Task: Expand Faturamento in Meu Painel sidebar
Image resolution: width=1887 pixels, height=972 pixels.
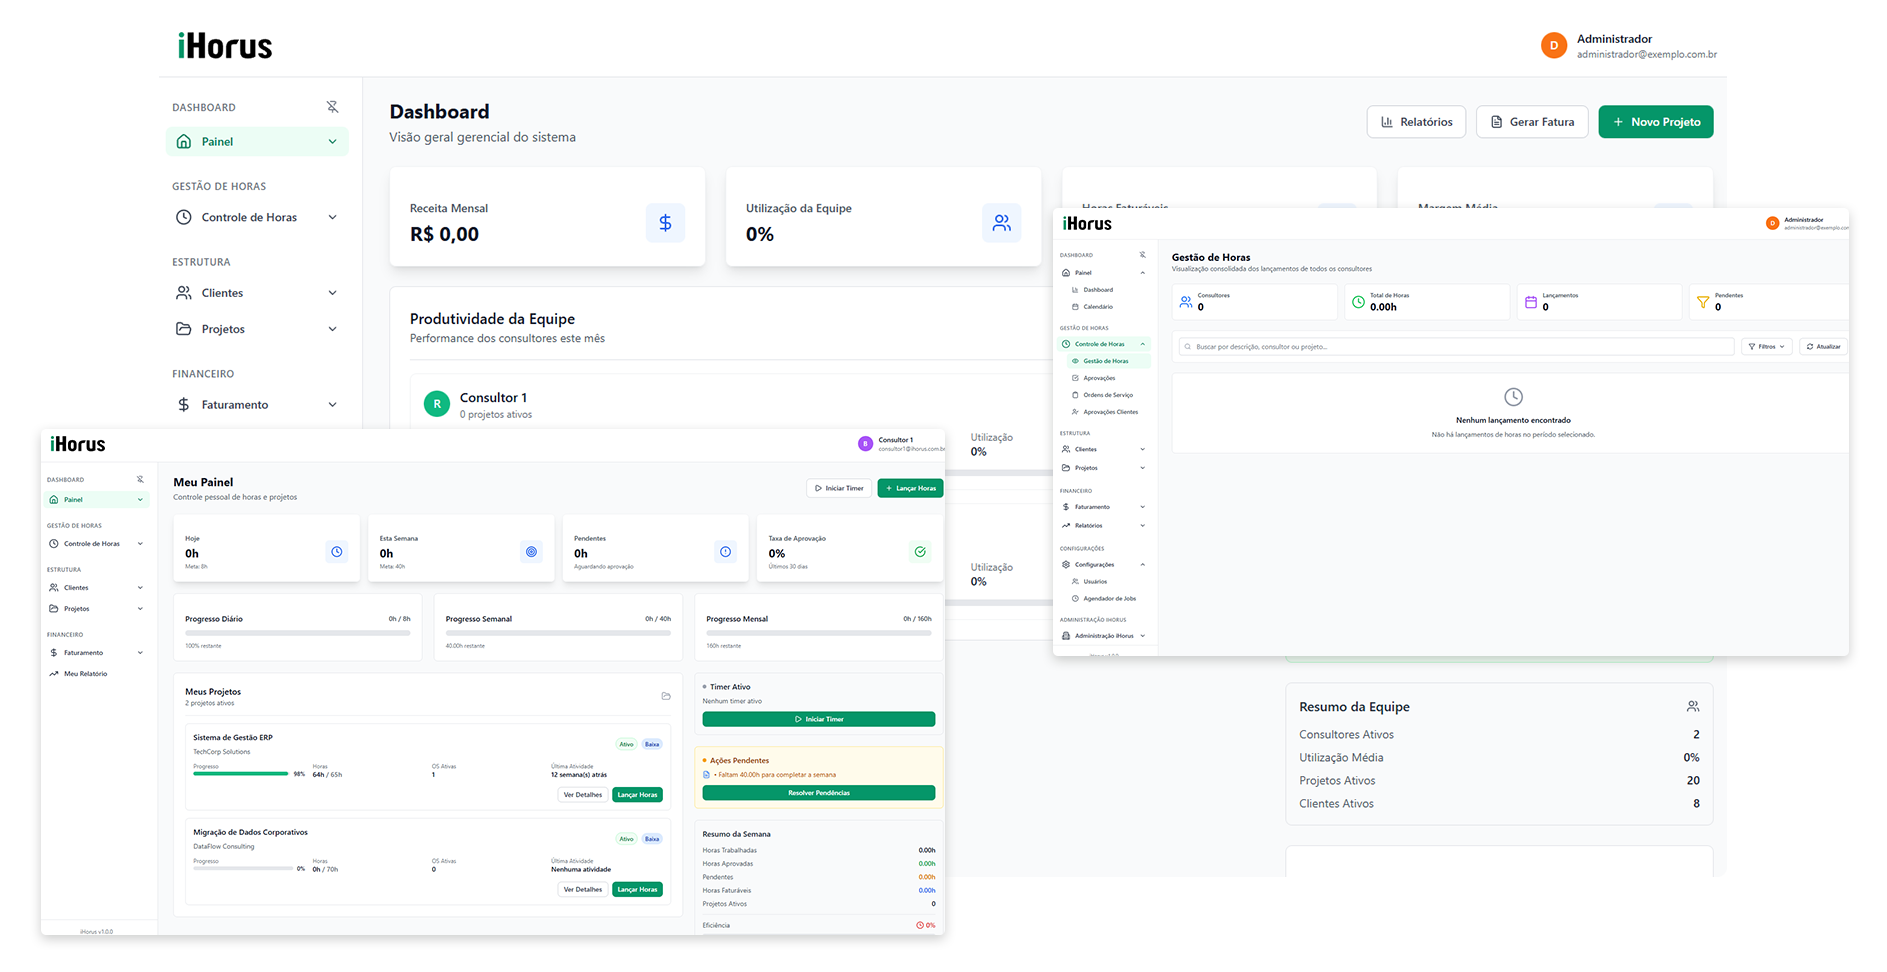Action: coord(140,653)
